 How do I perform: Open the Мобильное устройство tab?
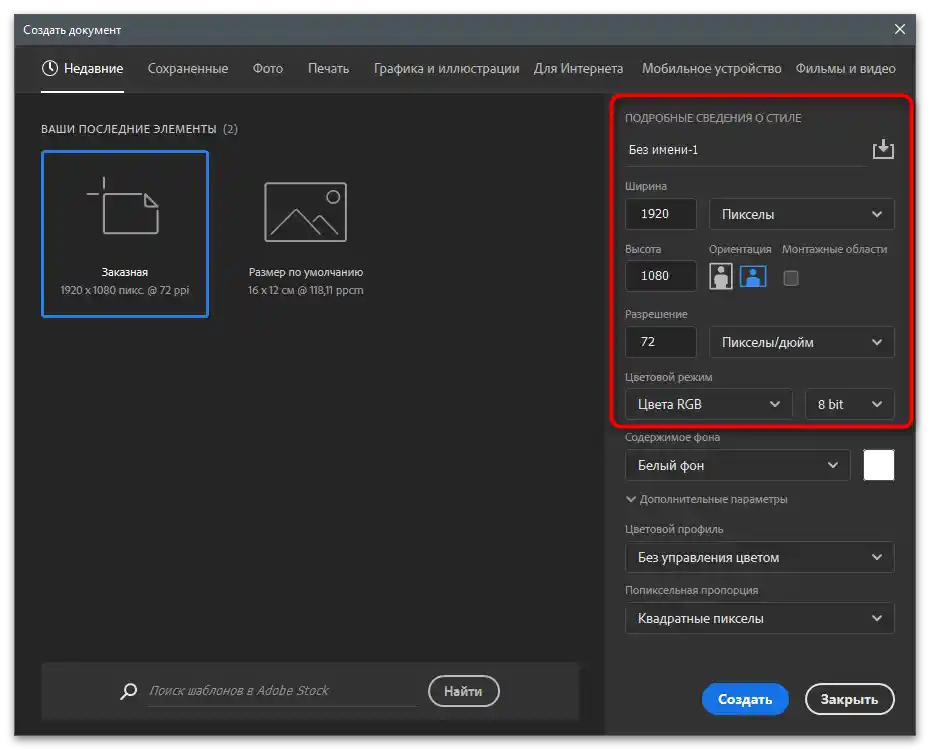[712, 69]
